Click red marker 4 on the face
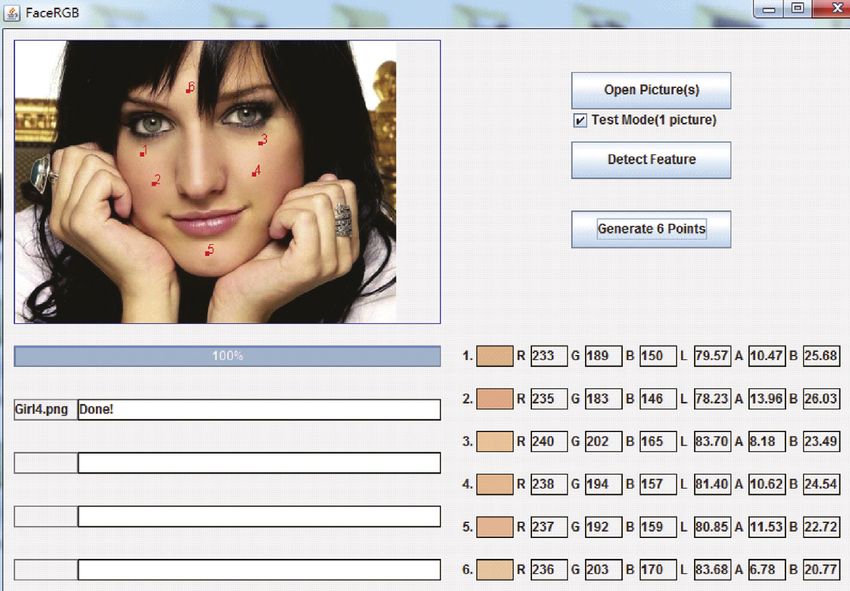Image resolution: width=850 pixels, height=591 pixels. [256, 171]
